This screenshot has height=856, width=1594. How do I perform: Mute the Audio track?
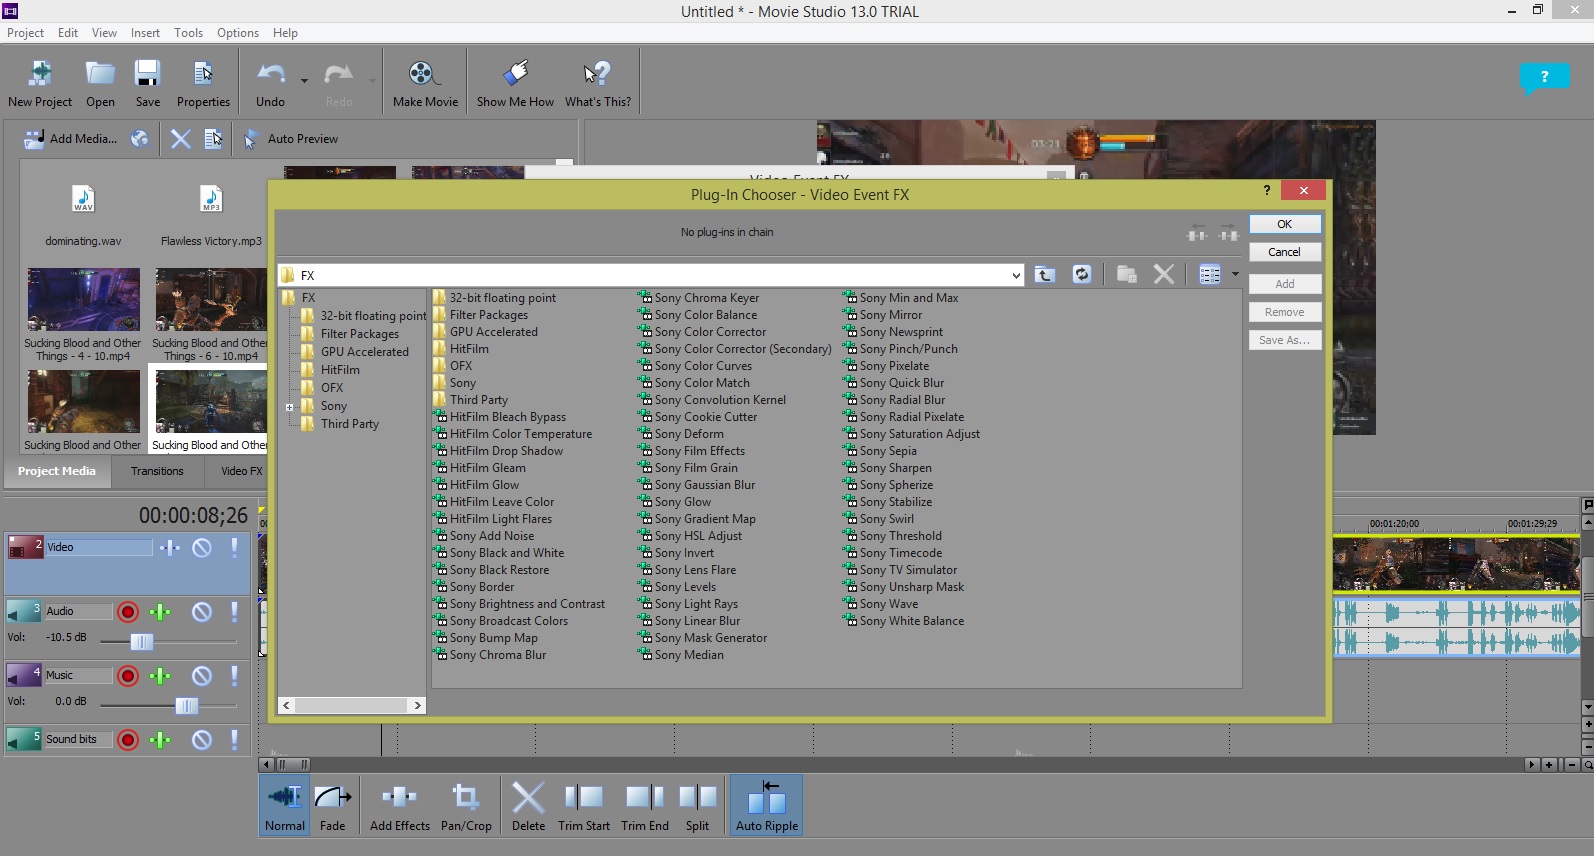coord(202,611)
